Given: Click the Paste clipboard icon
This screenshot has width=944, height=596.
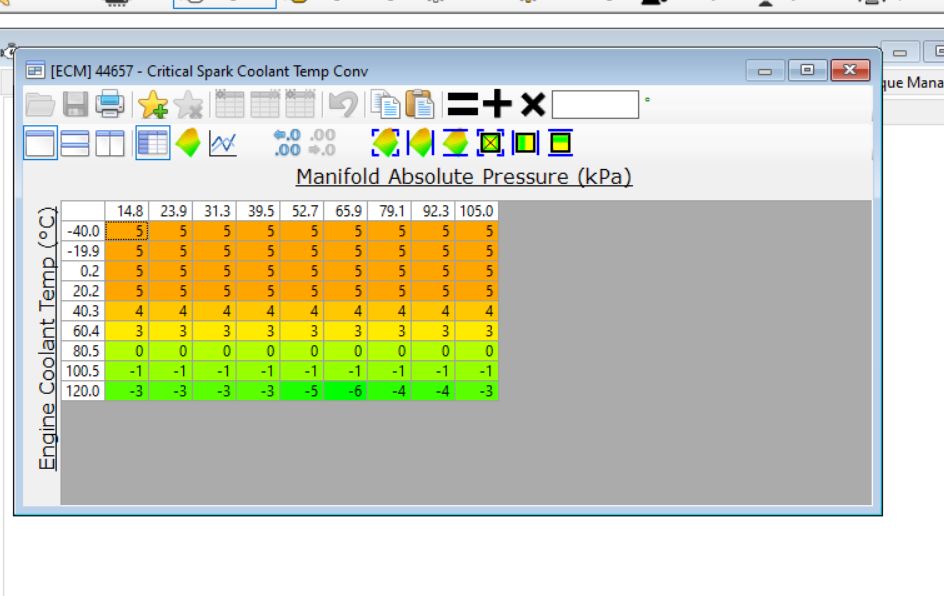Looking at the screenshot, I should tap(419, 104).
